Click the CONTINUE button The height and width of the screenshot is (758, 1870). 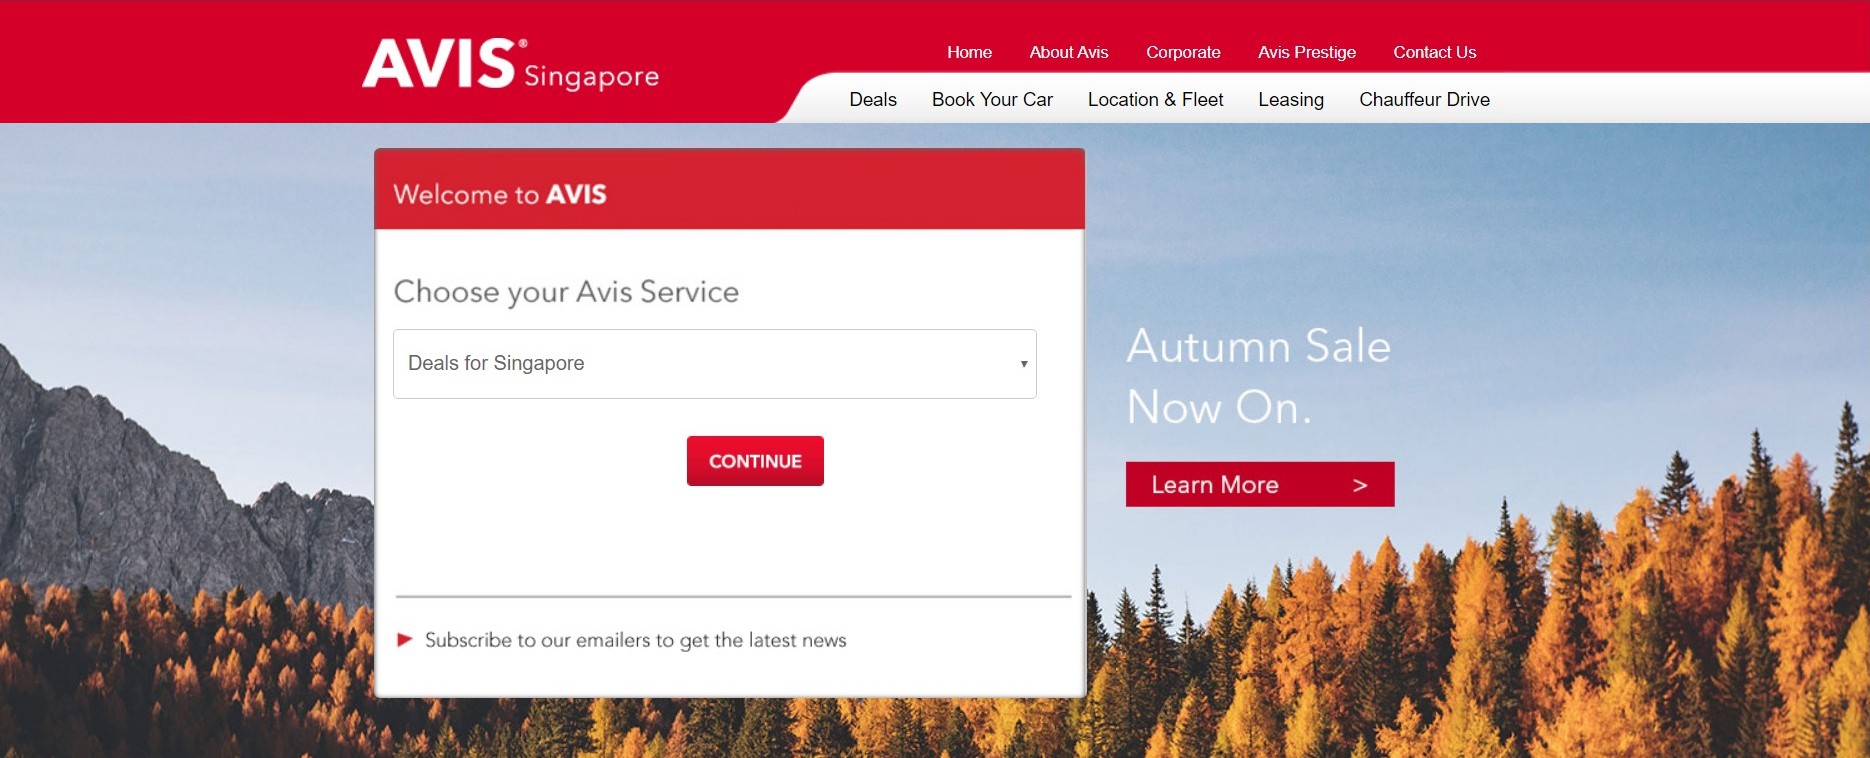point(755,461)
